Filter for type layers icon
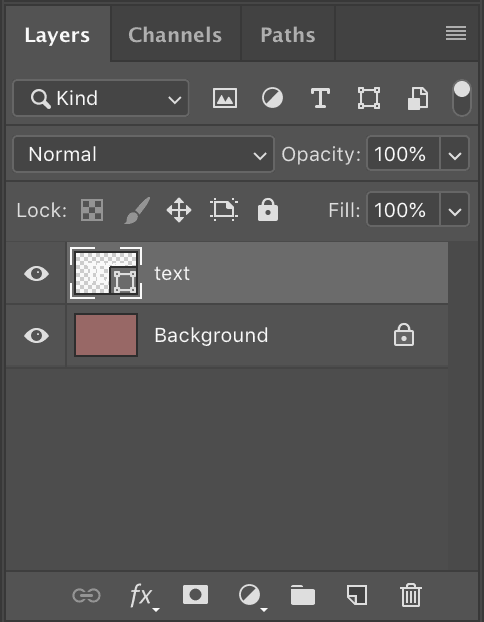 (320, 98)
